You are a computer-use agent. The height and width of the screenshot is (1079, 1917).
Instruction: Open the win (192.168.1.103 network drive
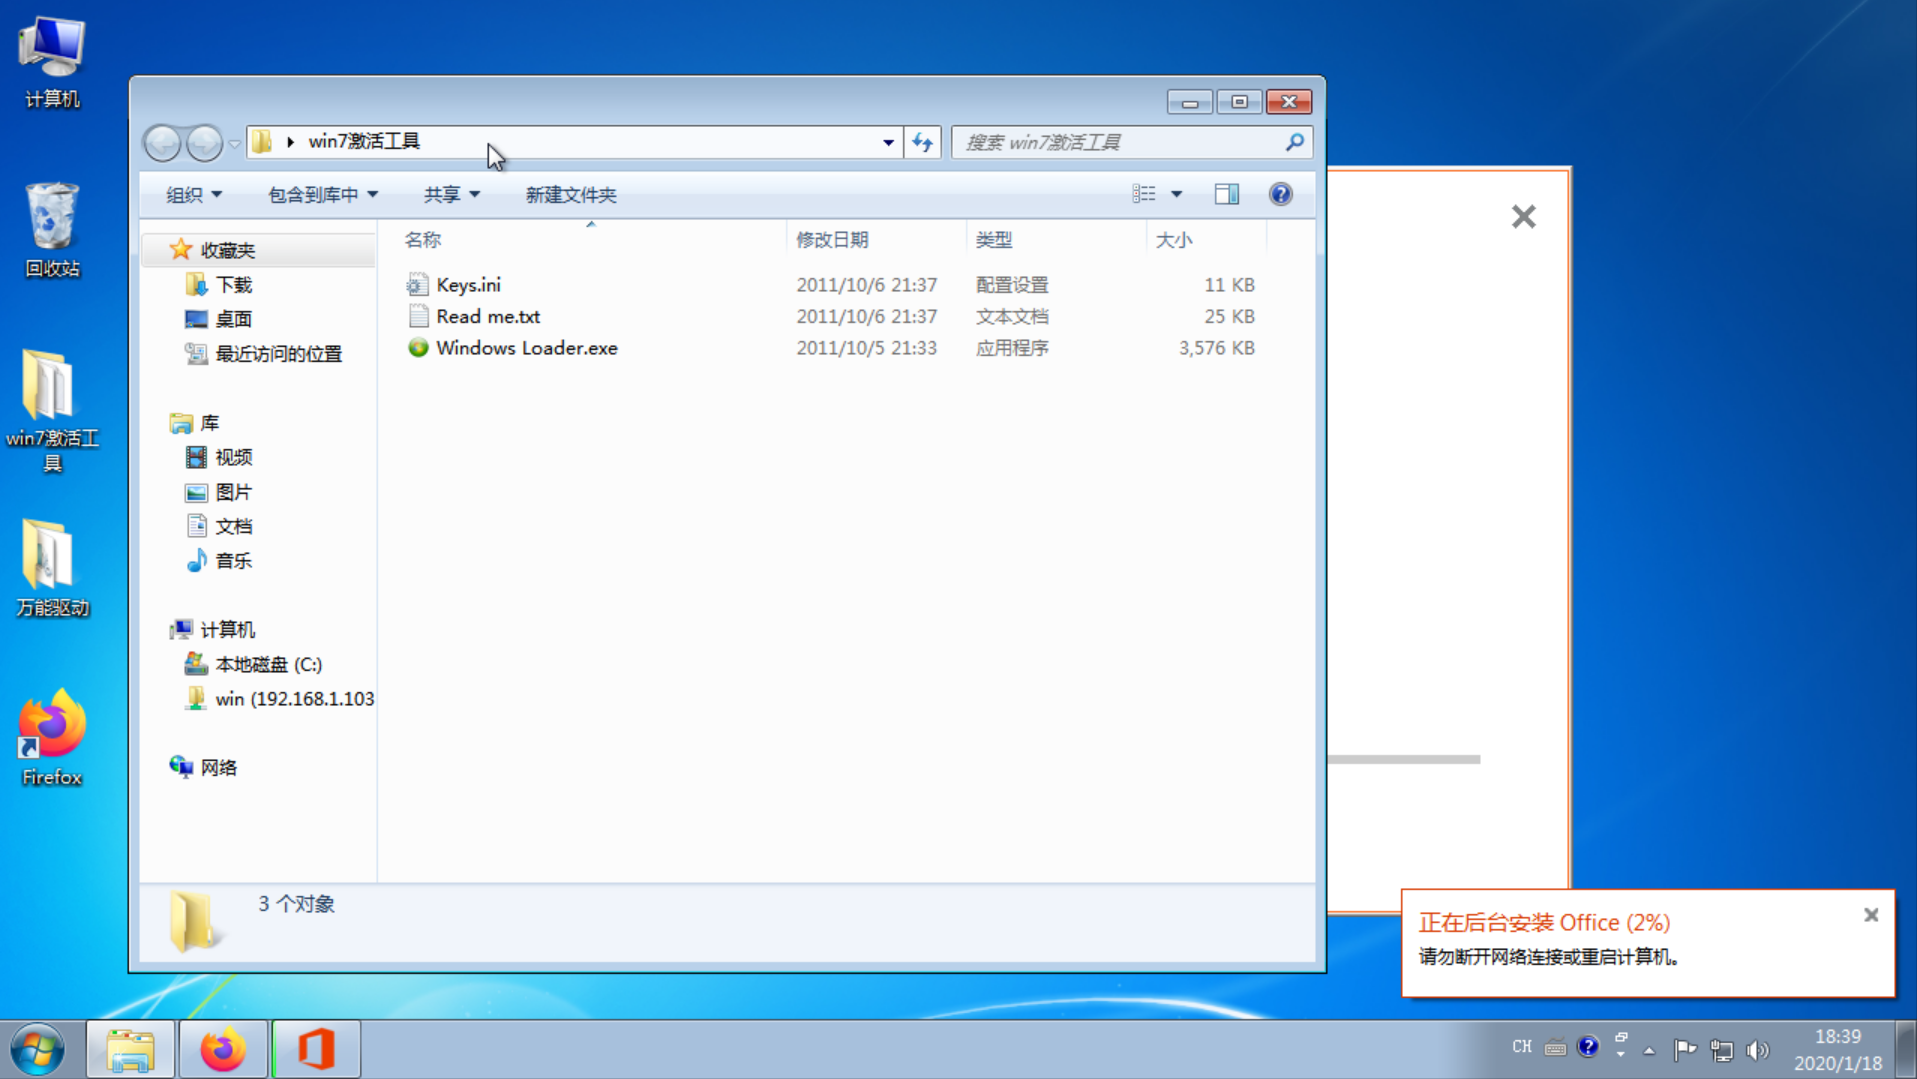click(295, 699)
